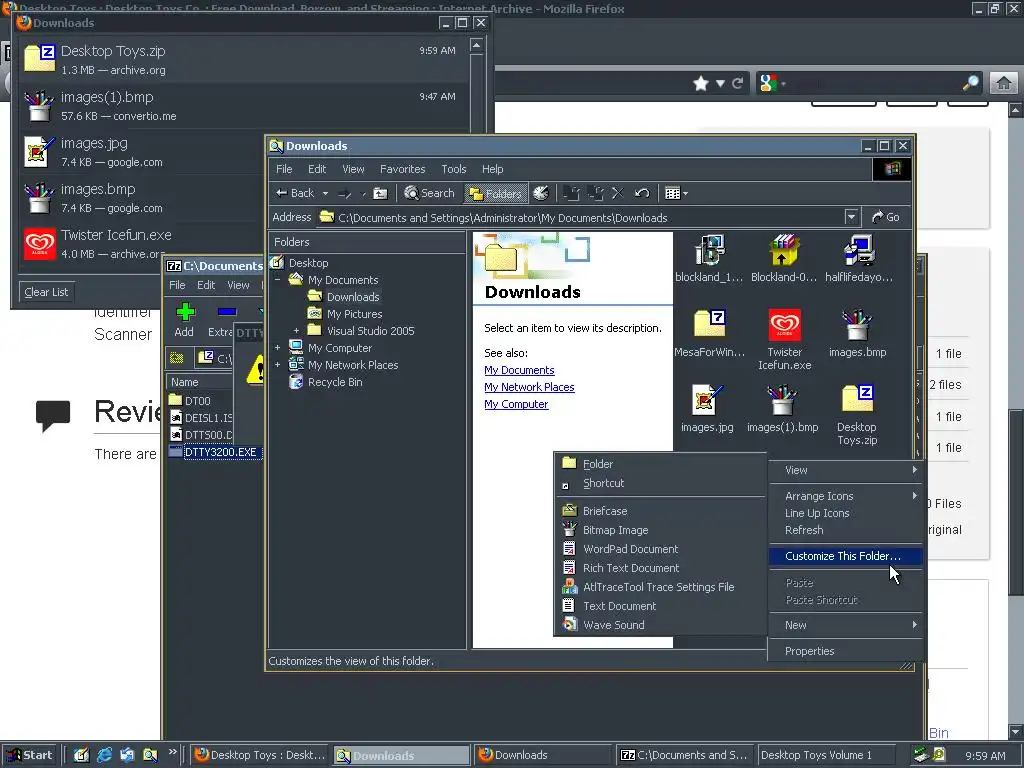The width and height of the screenshot is (1024, 768).
Task: Open Internet Explorer from Quick Launch
Action: 104,755
